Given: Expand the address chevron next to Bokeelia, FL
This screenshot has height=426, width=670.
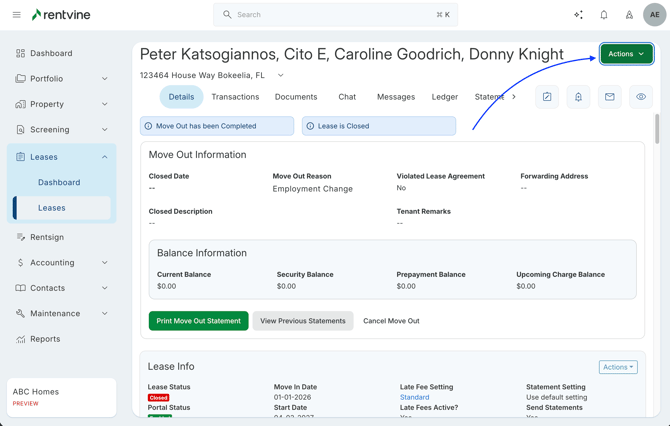Looking at the screenshot, I should coord(281,75).
